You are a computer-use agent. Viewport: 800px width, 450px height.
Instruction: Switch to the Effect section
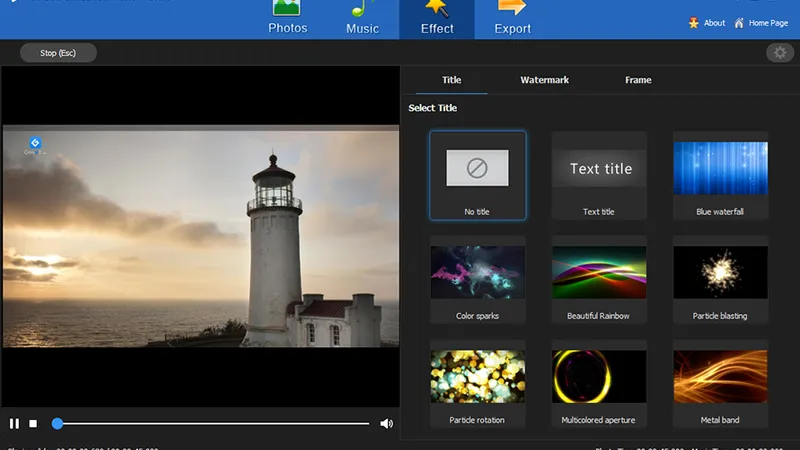(437, 18)
